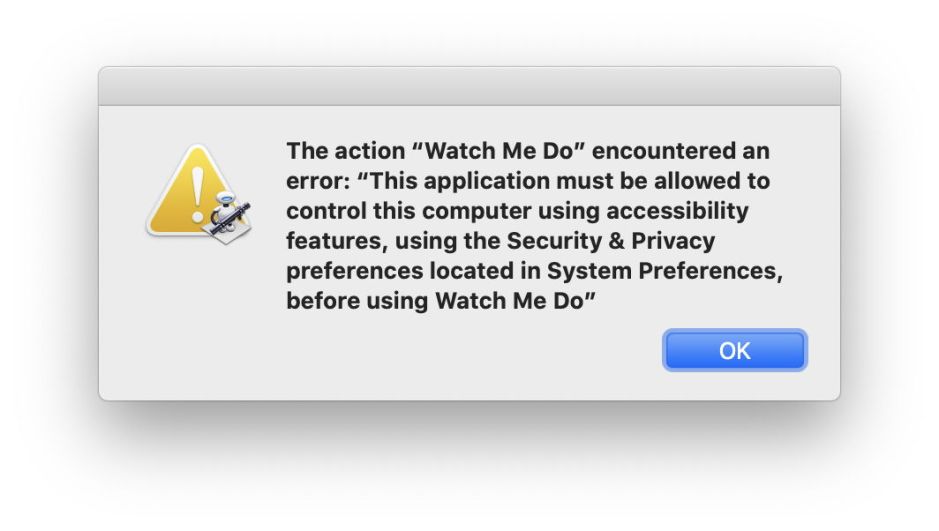The width and height of the screenshot is (939, 531).
Task: Click the dialog's empty title bar
Action: pos(468,86)
